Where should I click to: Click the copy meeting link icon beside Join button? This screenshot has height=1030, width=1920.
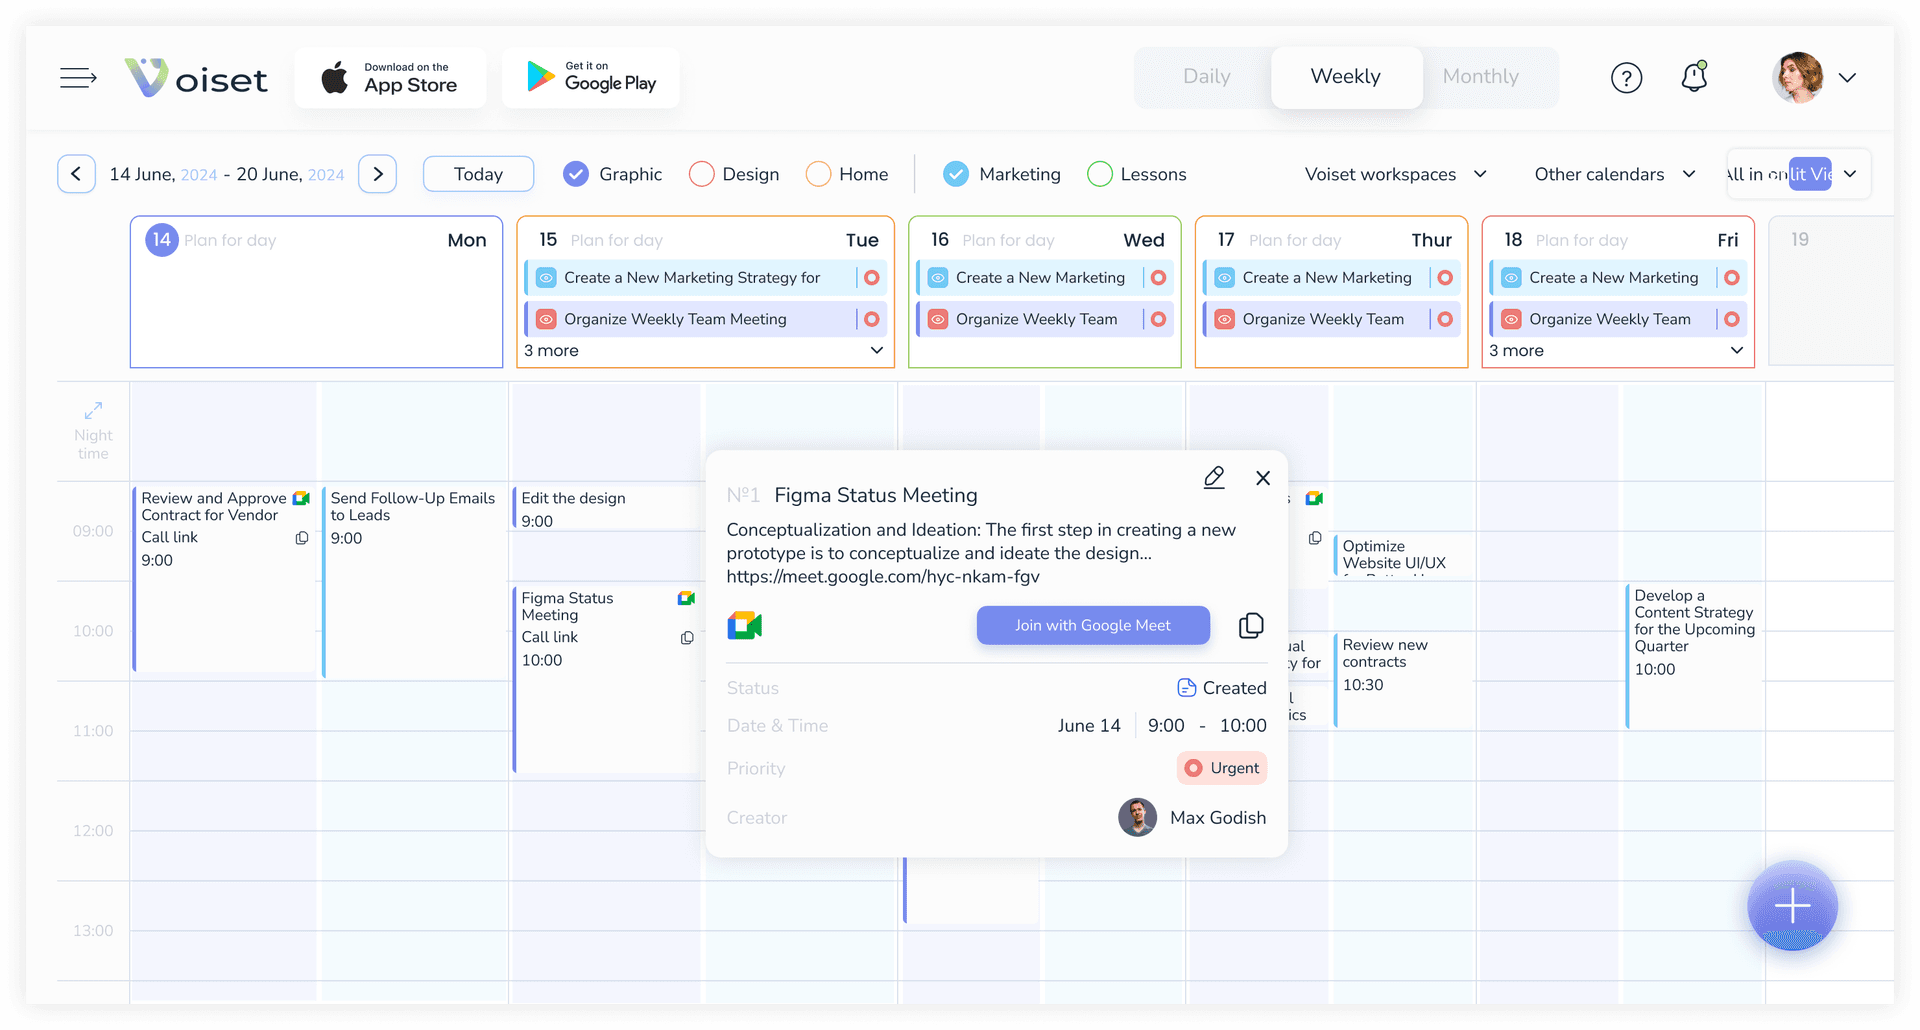(x=1250, y=625)
